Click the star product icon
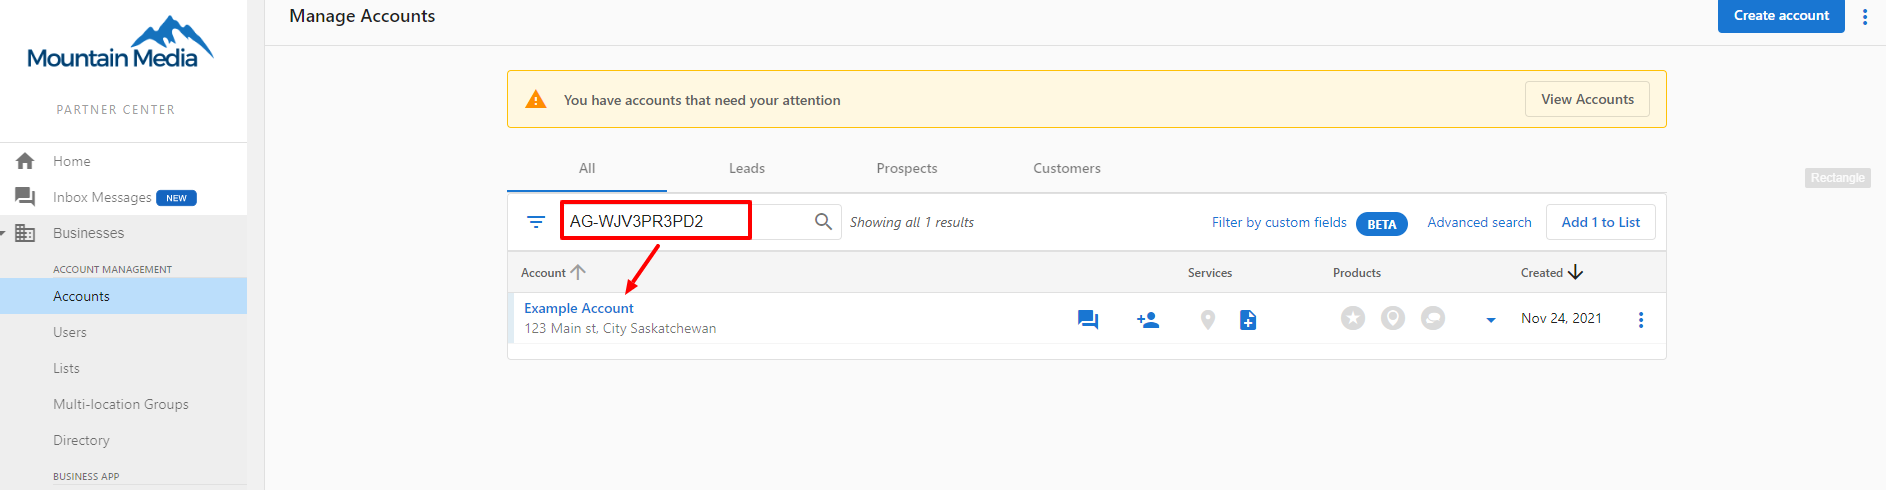This screenshot has width=1886, height=490. [x=1353, y=318]
